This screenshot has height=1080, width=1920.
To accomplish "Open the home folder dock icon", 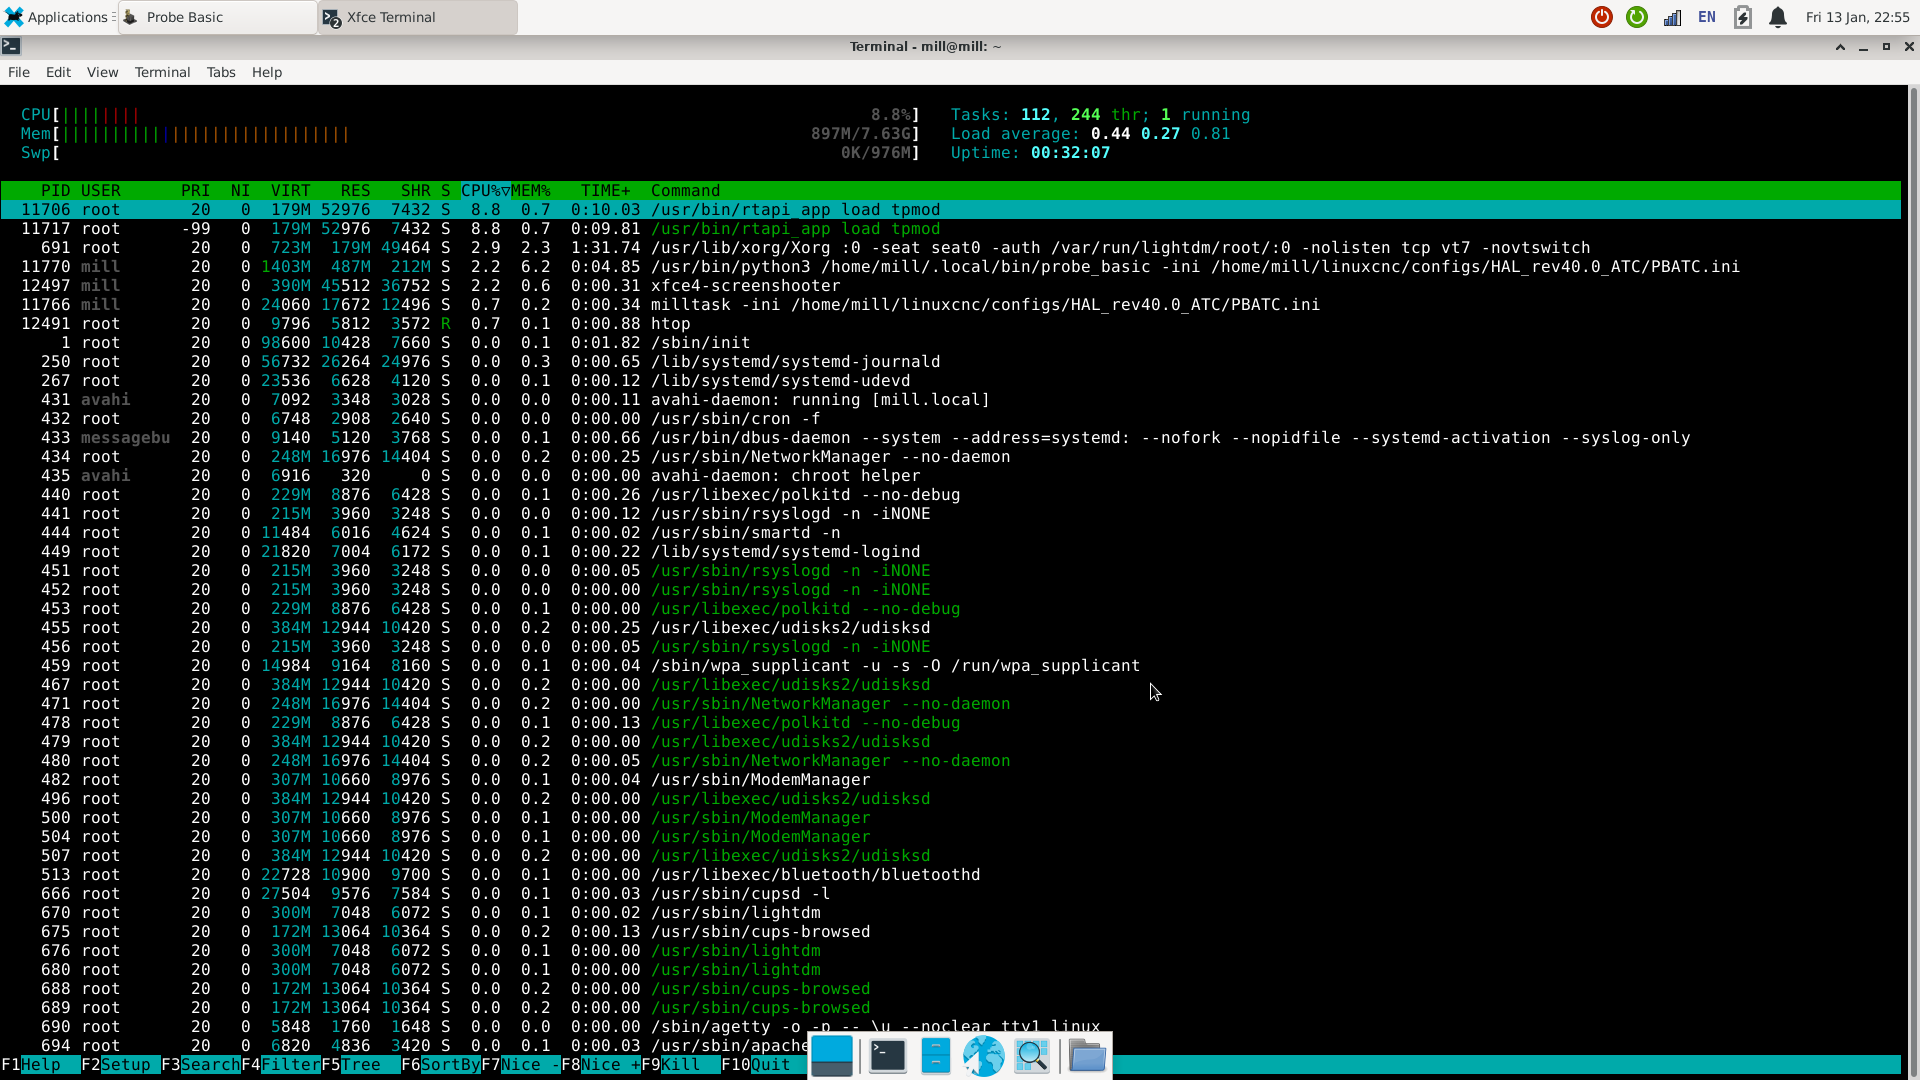I will click(1087, 1055).
